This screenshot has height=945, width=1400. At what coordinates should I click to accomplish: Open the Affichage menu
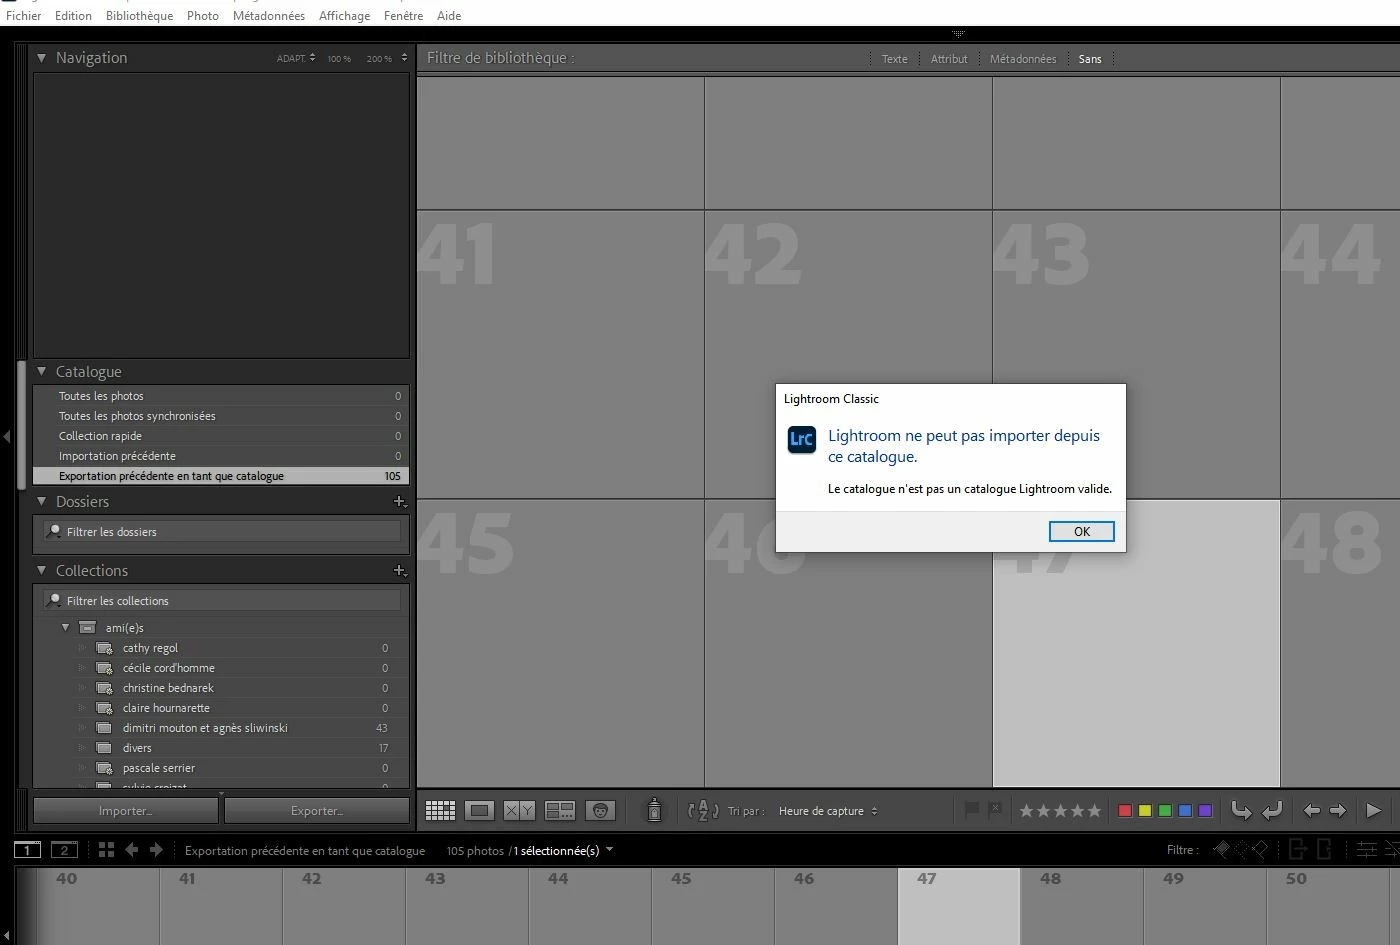pyautogui.click(x=344, y=16)
